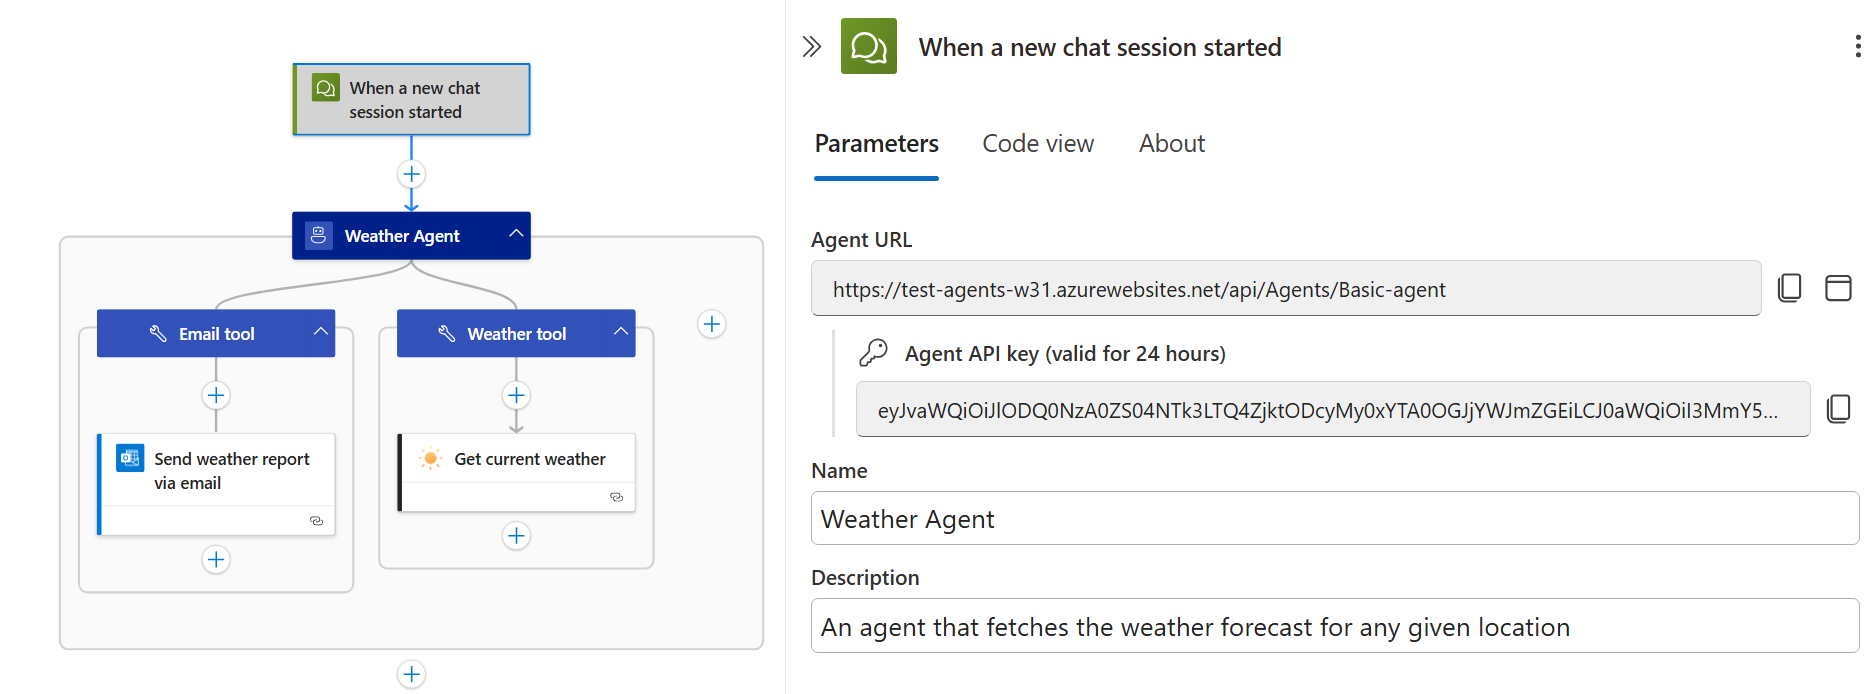Click the sun icon on Get current weather
The width and height of the screenshot is (1876, 694).
(x=431, y=458)
